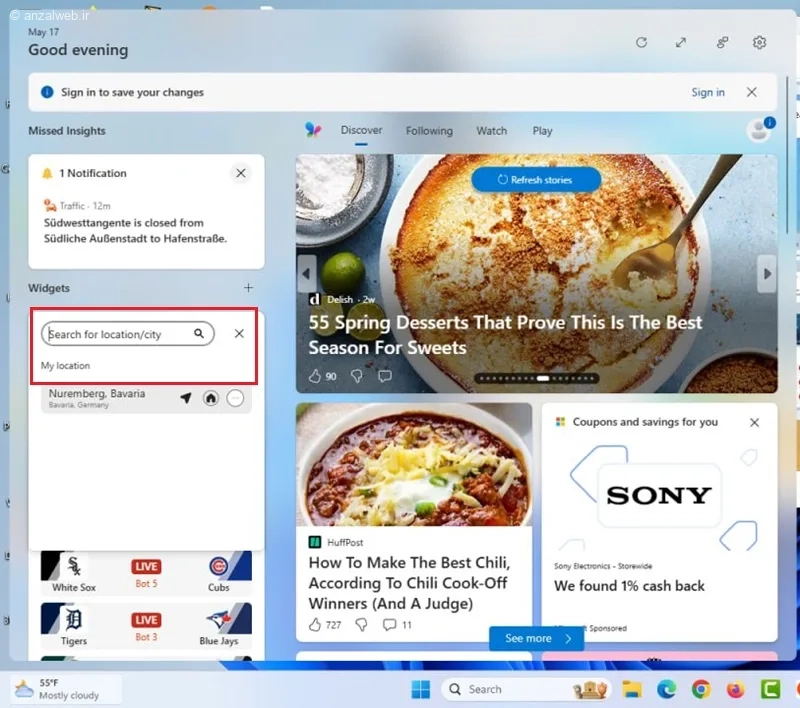The width and height of the screenshot is (800, 708).
Task: Expand the widgets board to full view
Action: pos(681,43)
